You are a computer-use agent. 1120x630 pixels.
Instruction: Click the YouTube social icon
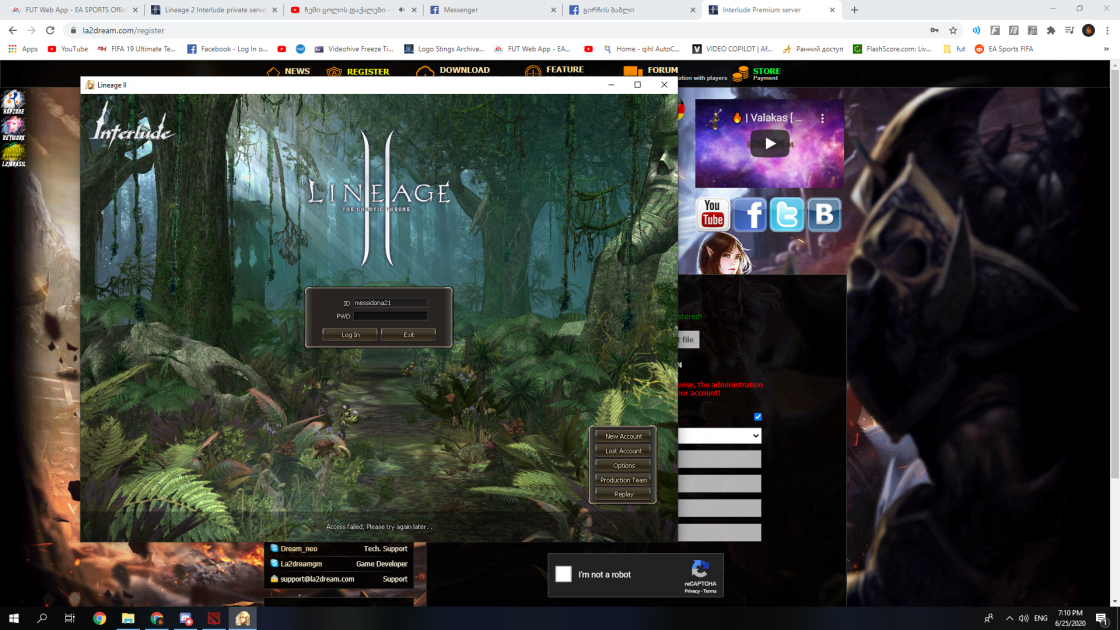(712, 214)
